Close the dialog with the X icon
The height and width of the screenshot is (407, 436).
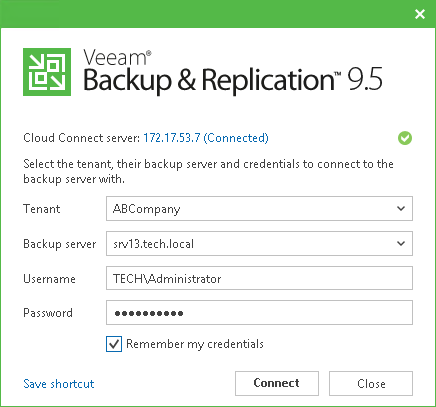(x=420, y=14)
